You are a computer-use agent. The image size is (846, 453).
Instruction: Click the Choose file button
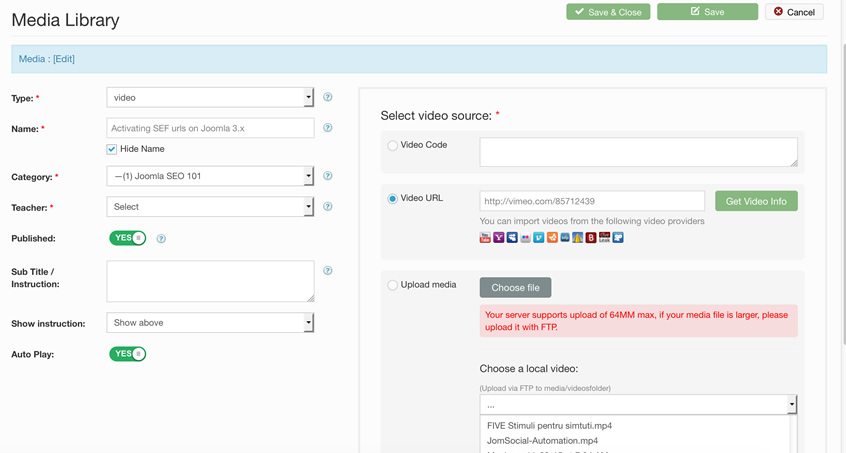pyautogui.click(x=515, y=287)
